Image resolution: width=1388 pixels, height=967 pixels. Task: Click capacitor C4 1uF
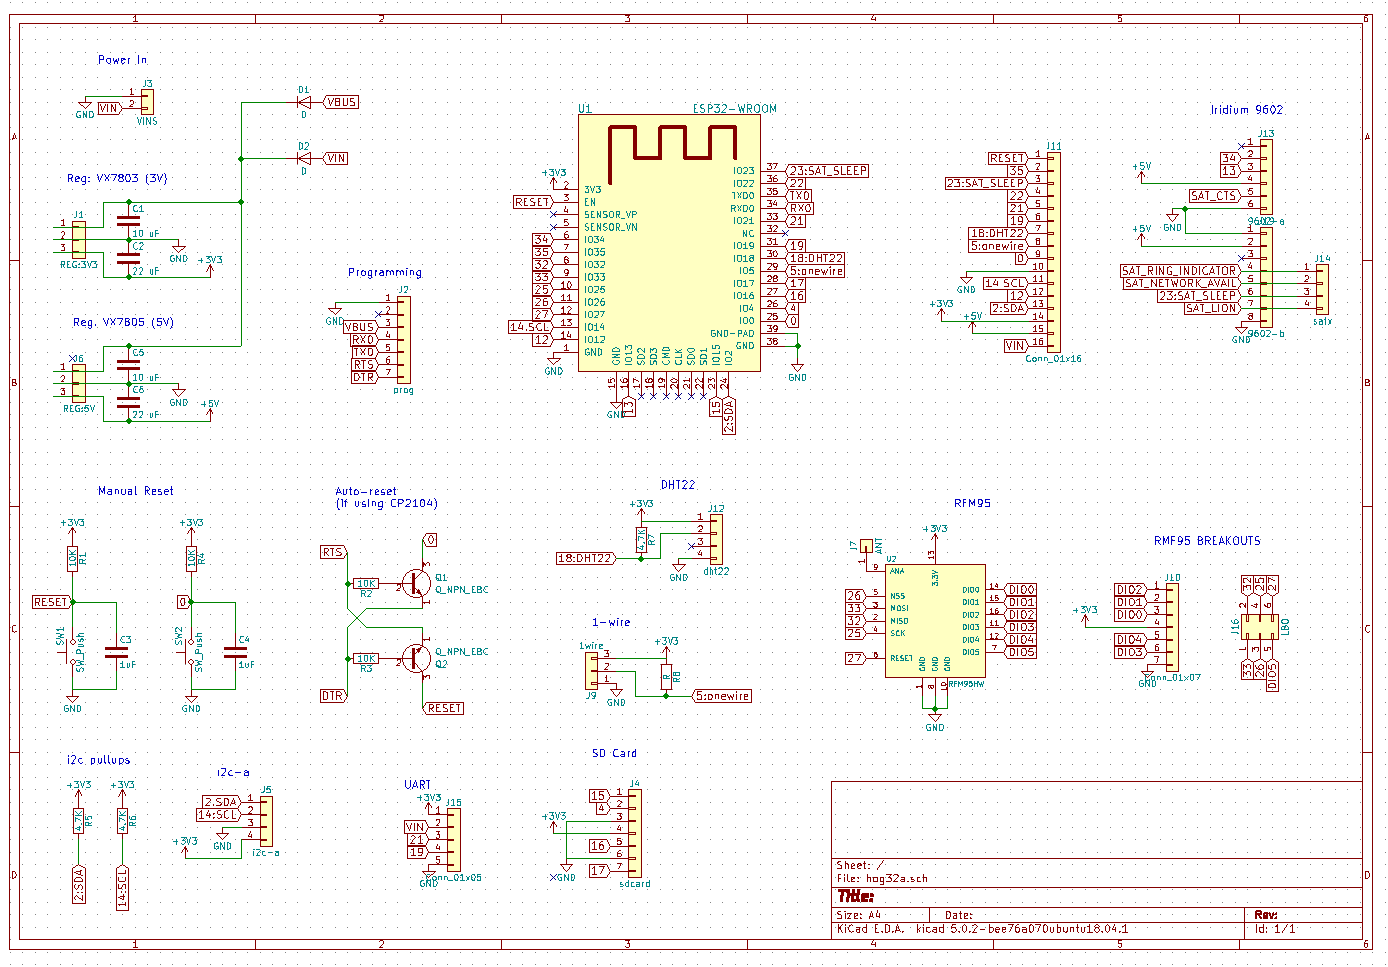[235, 652]
